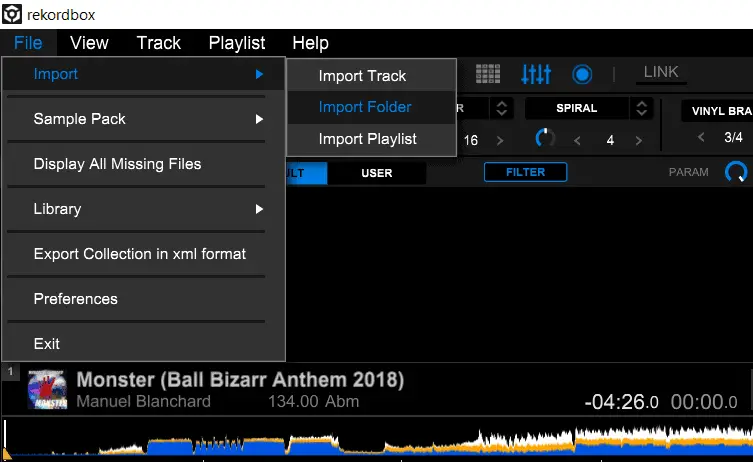Viewport: 753px width, 462px height.
Task: Click the artist name Manuel Blanchard
Action: (x=144, y=401)
